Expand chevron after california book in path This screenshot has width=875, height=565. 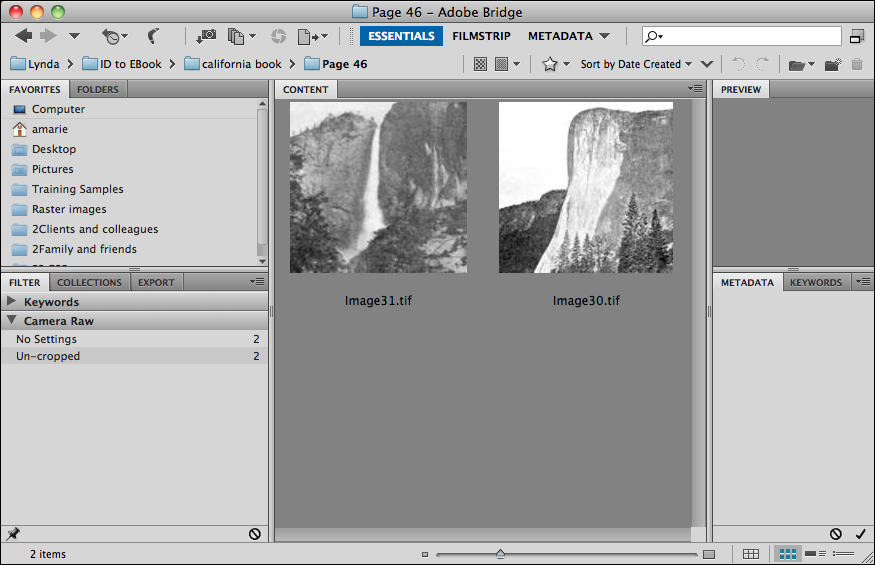coord(292,64)
